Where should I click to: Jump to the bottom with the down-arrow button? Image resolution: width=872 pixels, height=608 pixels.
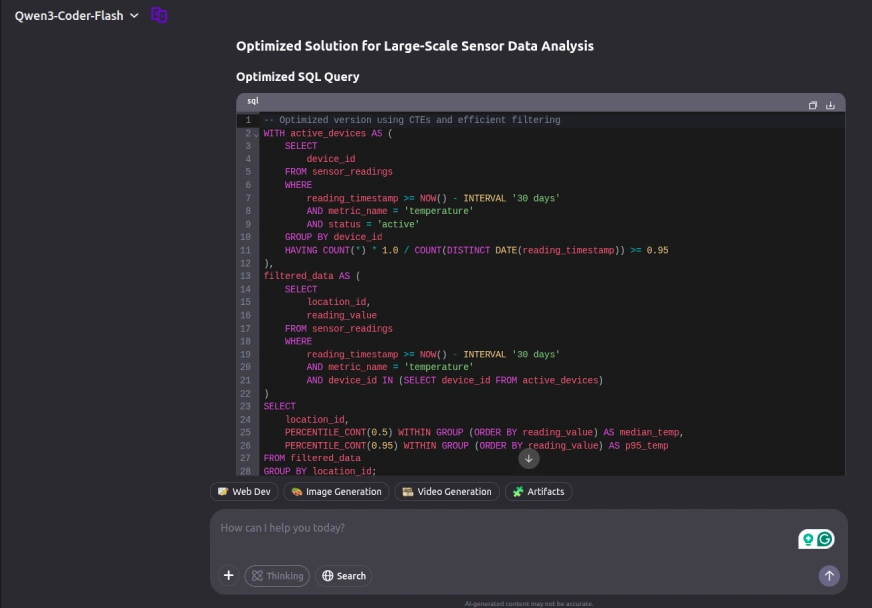(529, 458)
